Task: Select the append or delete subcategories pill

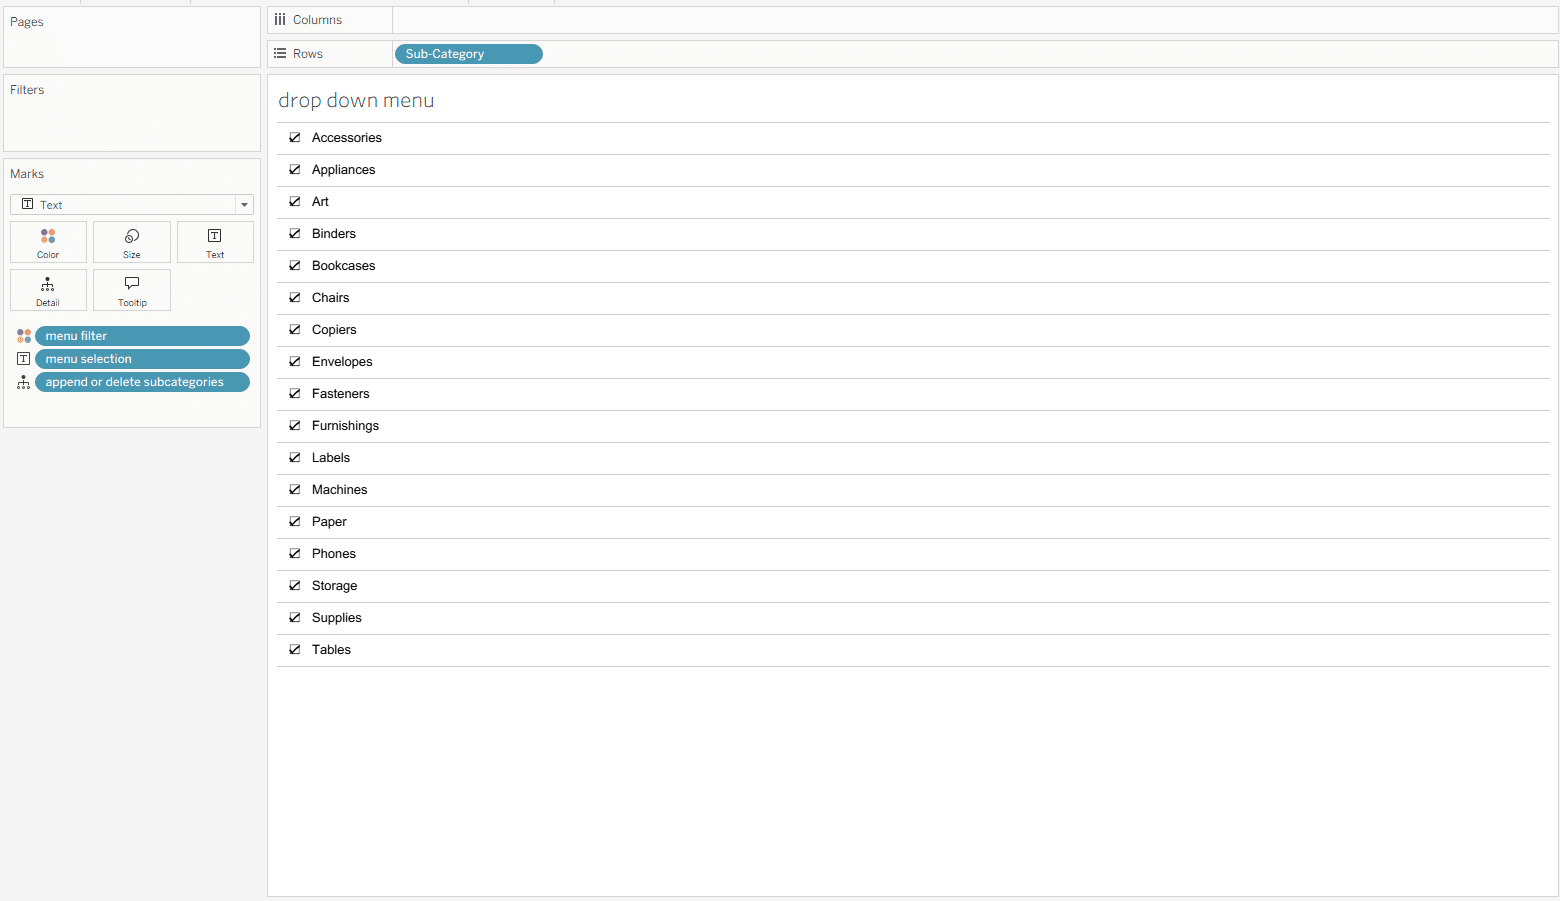Action: click(142, 382)
